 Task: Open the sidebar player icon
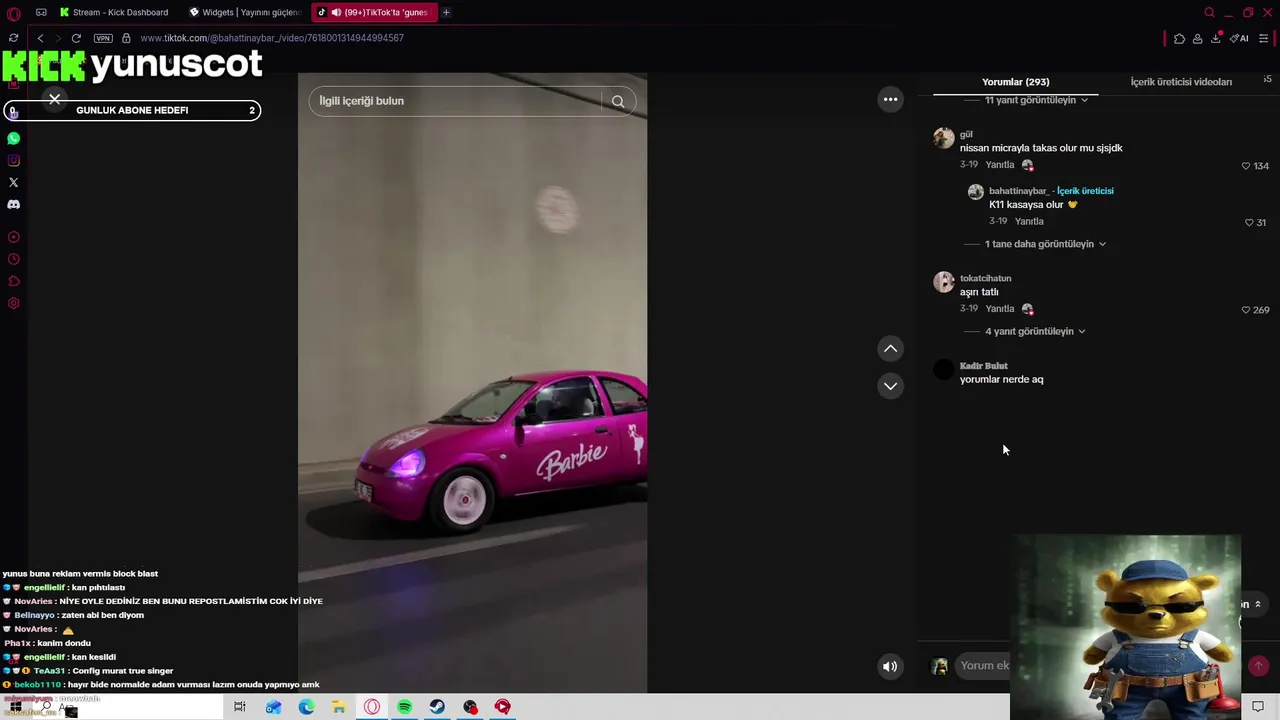[x=13, y=237]
